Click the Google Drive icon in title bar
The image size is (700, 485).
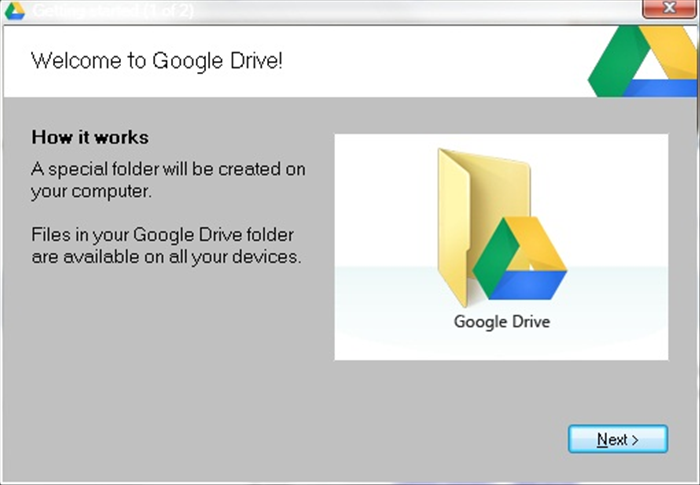pos(14,11)
